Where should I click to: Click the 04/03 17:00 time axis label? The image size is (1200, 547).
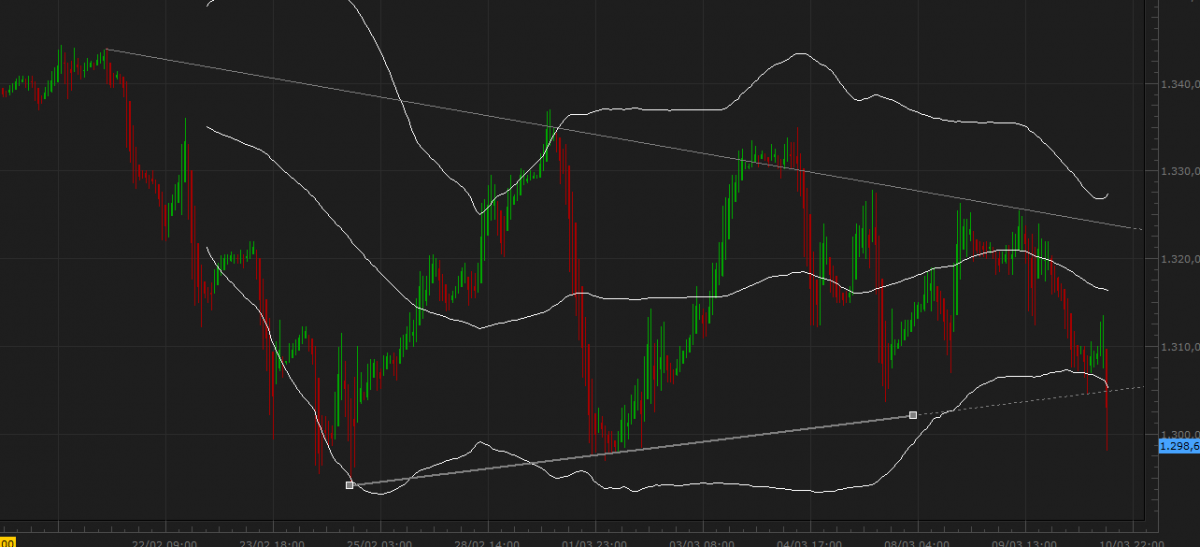pyautogui.click(x=810, y=541)
